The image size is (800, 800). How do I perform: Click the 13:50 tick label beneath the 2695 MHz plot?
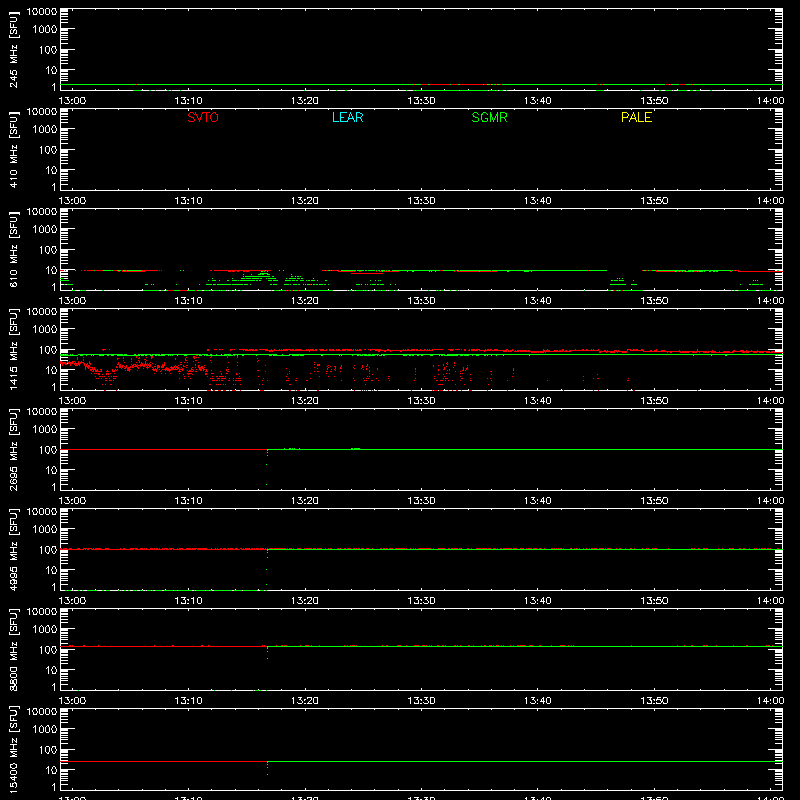click(x=654, y=501)
